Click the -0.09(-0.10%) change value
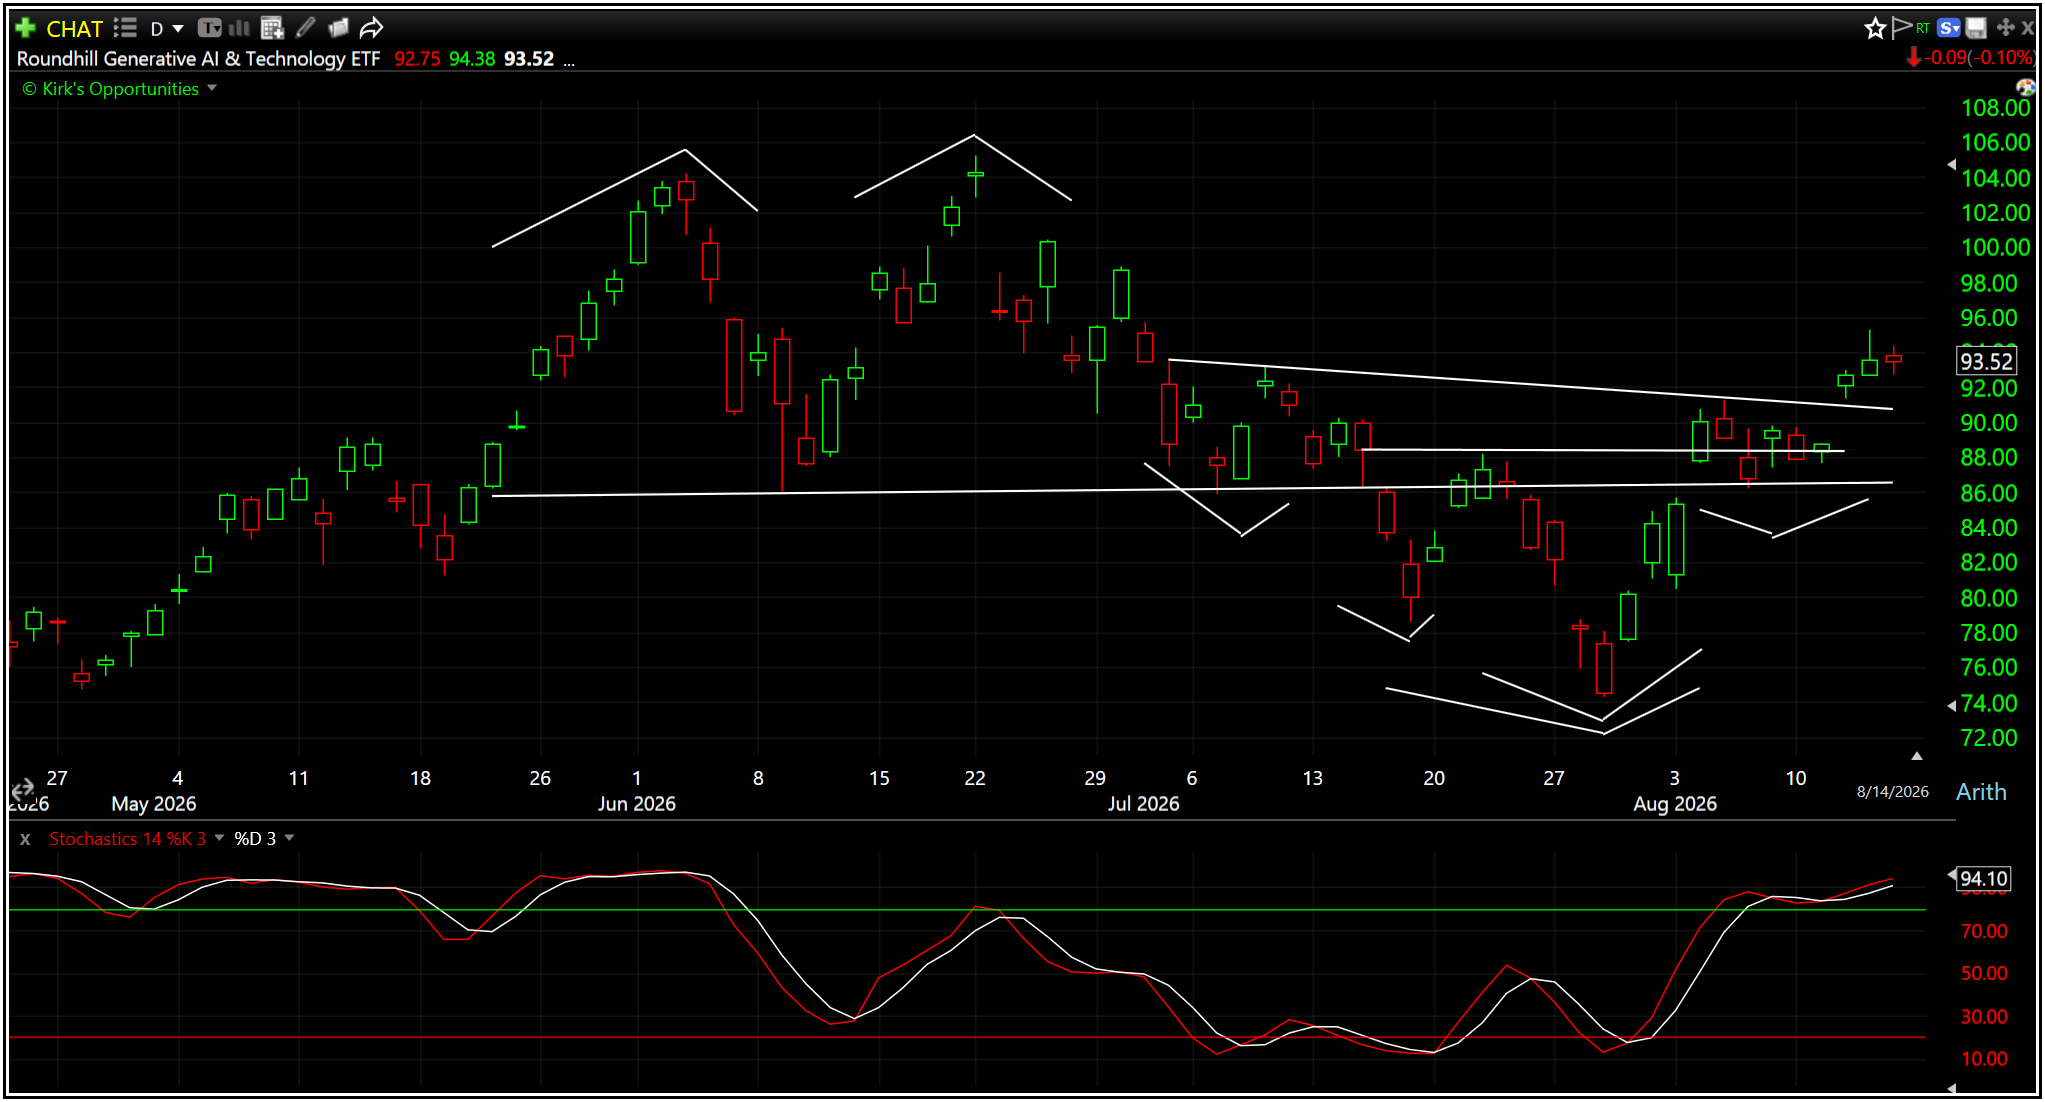 pyautogui.click(x=1979, y=58)
